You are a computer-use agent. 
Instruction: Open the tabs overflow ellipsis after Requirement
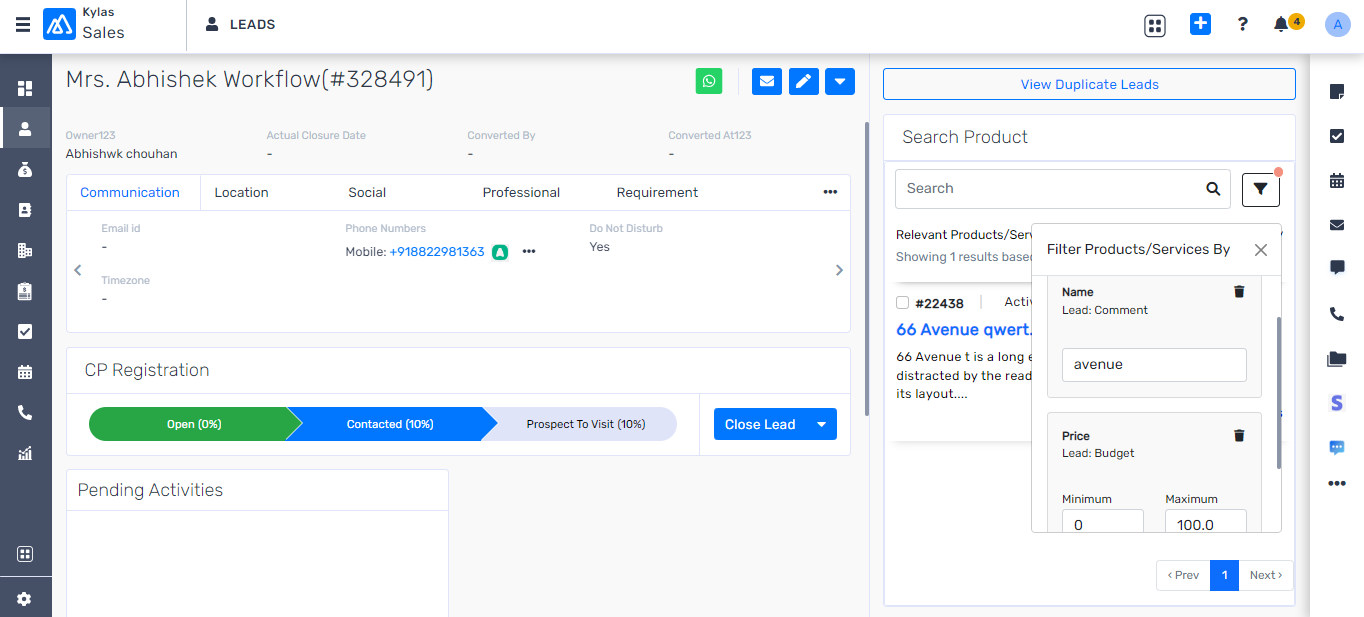coord(830,192)
